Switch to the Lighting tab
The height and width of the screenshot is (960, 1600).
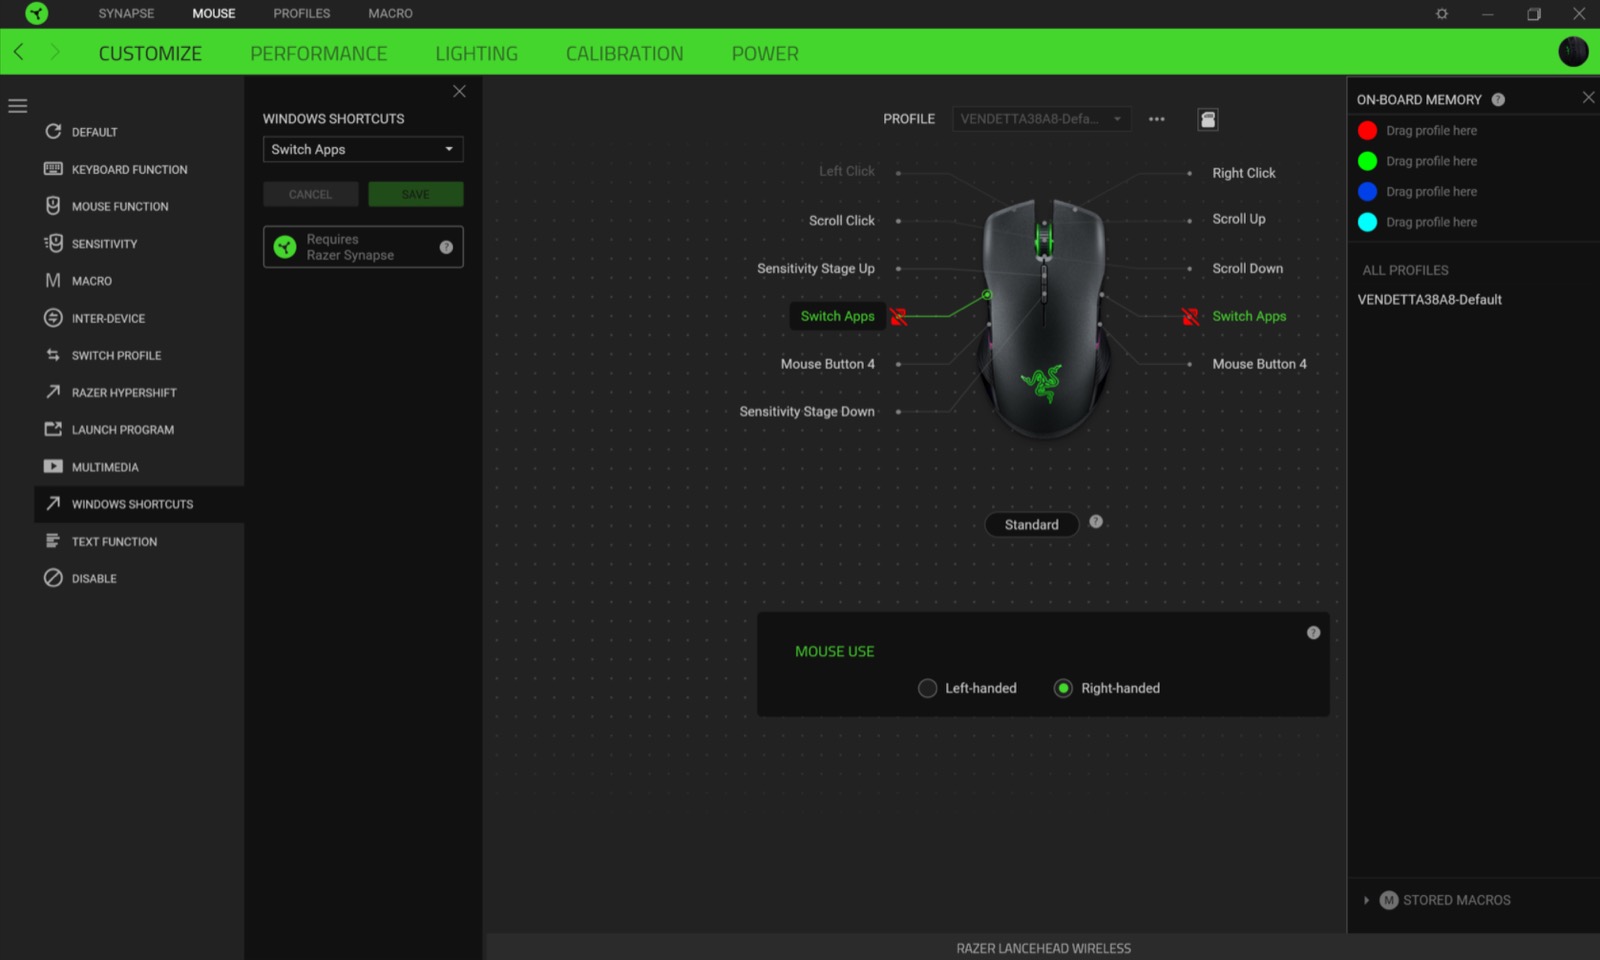477,54
